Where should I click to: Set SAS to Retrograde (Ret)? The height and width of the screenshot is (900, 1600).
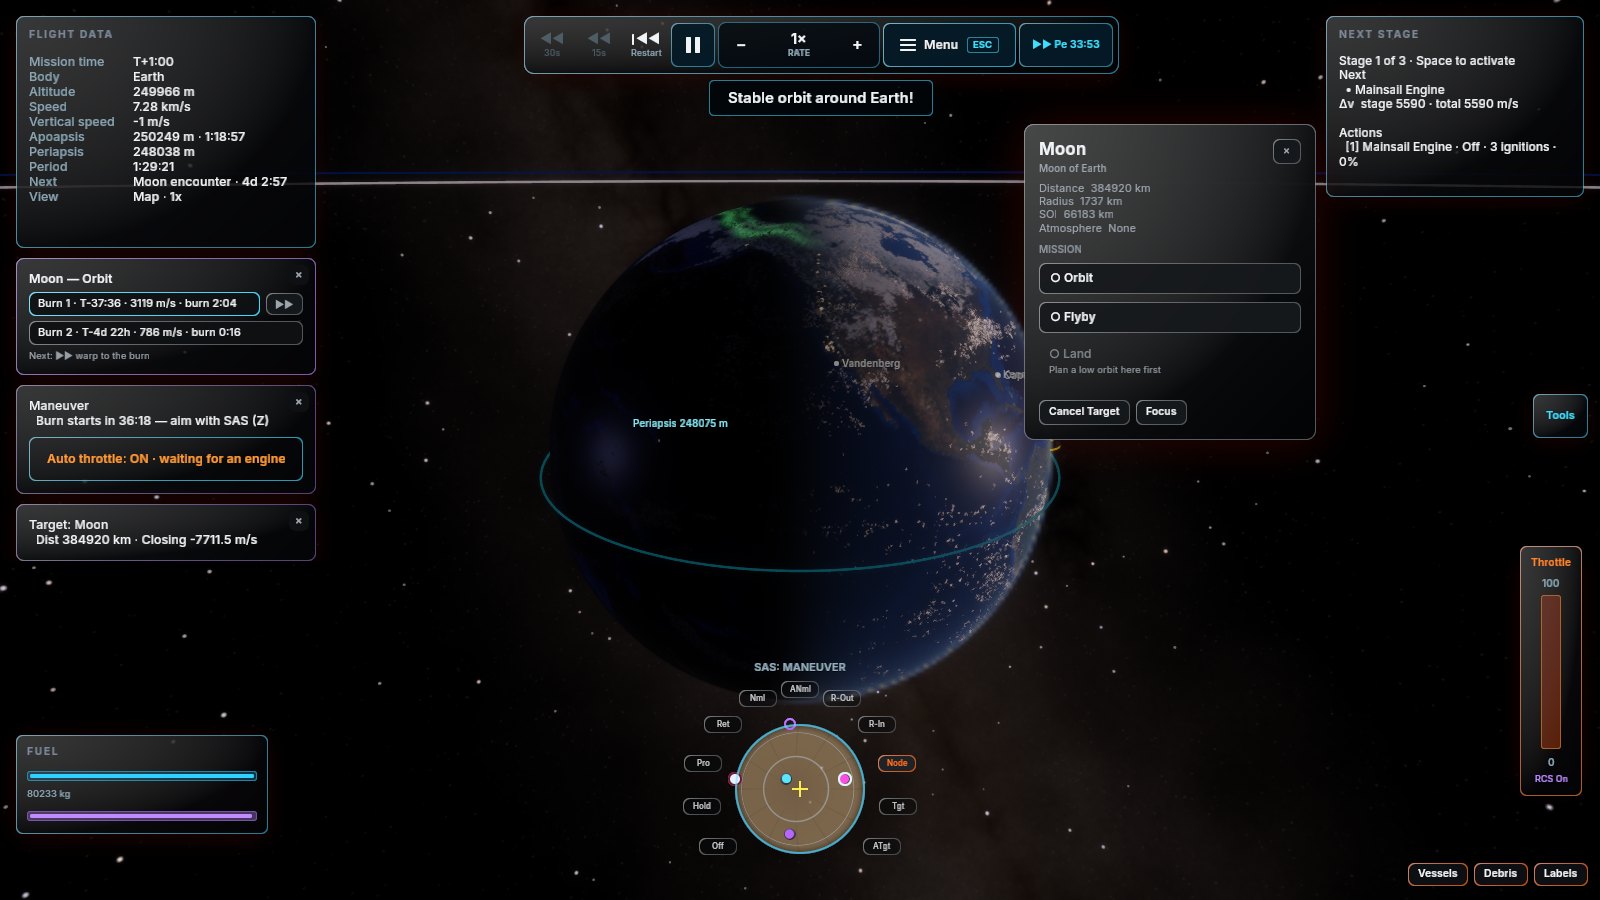pyautogui.click(x=723, y=724)
